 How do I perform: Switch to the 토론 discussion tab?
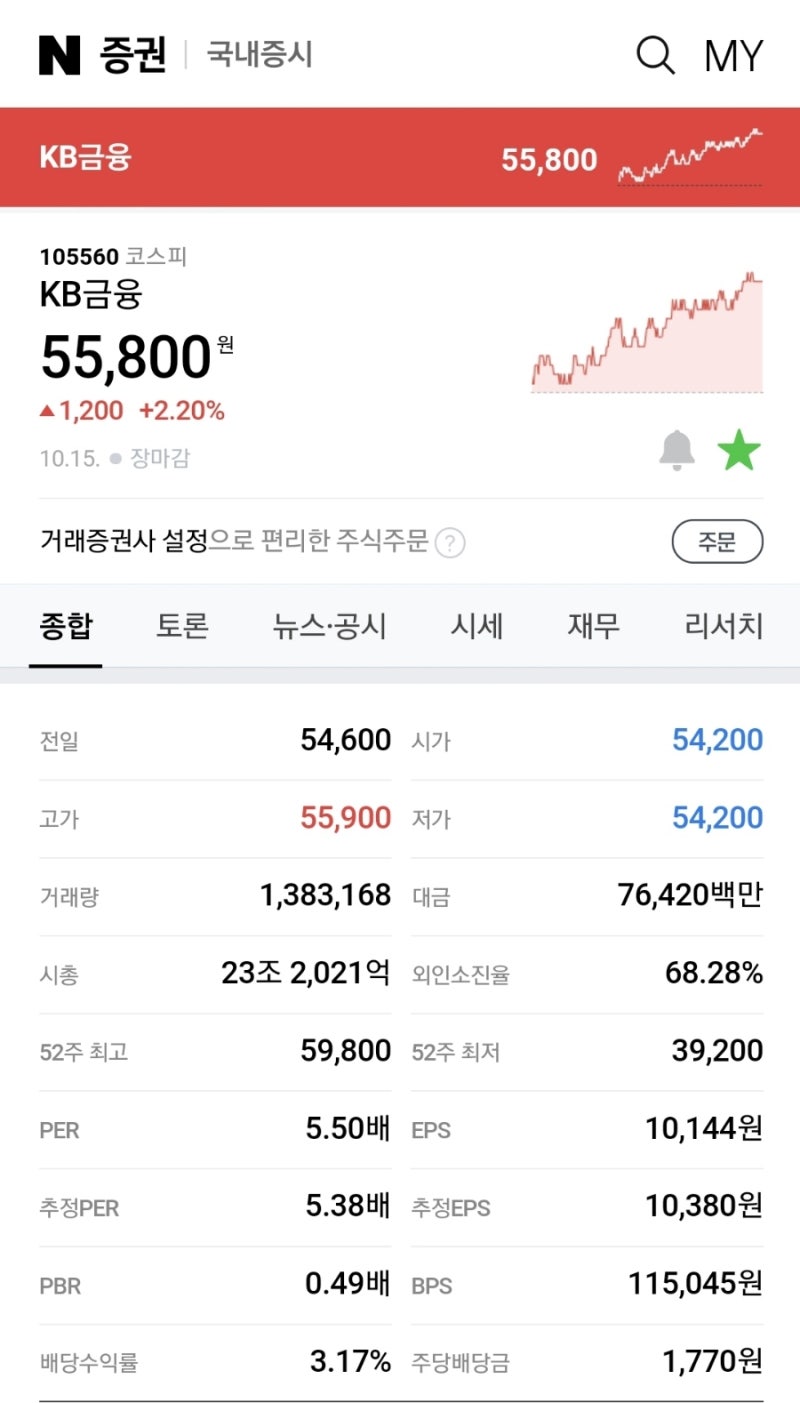click(x=180, y=625)
